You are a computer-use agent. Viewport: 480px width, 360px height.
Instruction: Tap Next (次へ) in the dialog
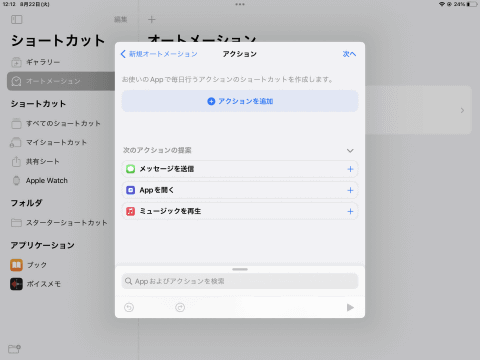click(349, 54)
